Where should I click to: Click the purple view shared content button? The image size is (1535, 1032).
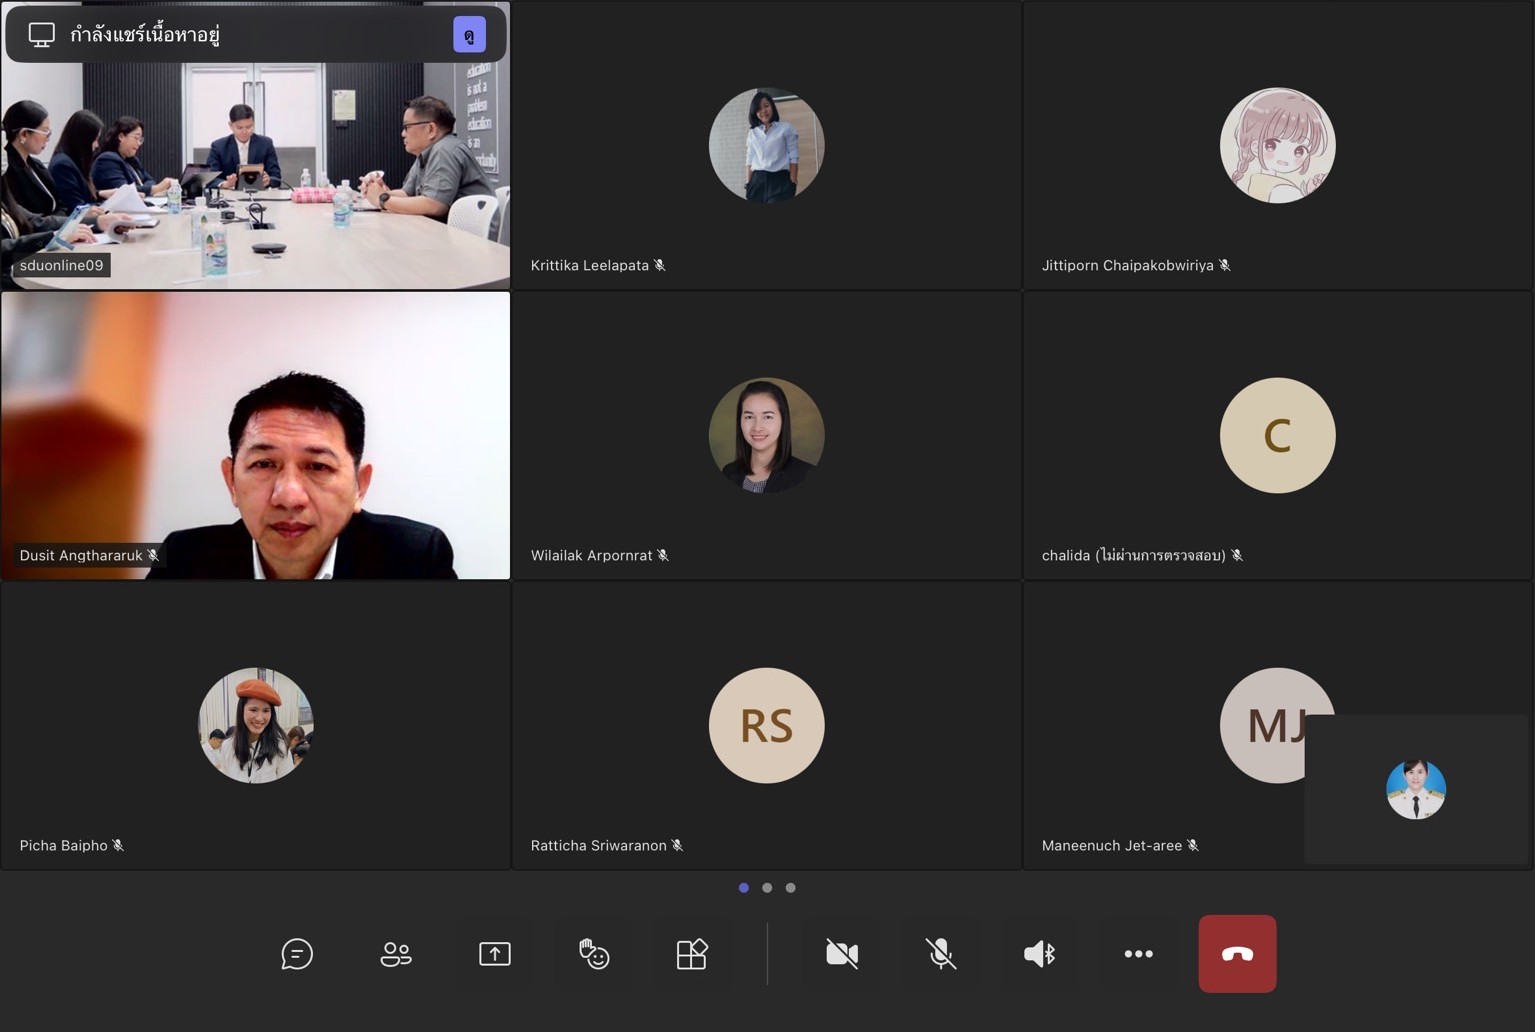point(469,35)
